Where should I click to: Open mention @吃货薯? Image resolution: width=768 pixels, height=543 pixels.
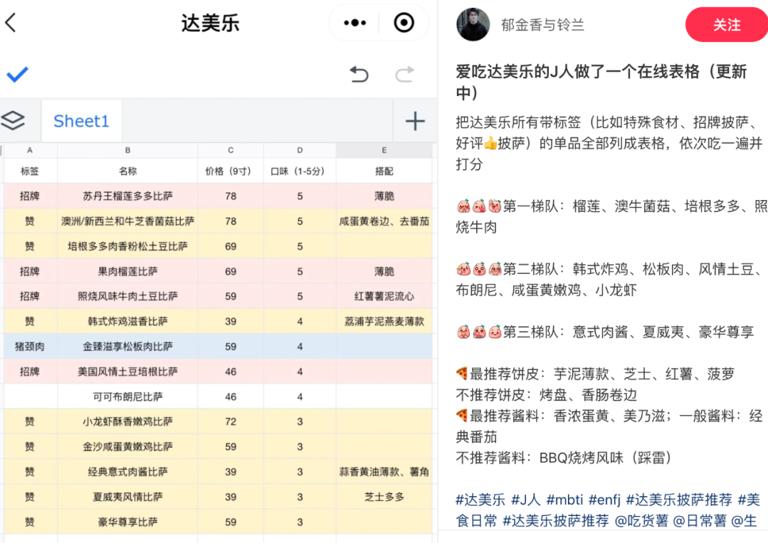click(x=641, y=520)
